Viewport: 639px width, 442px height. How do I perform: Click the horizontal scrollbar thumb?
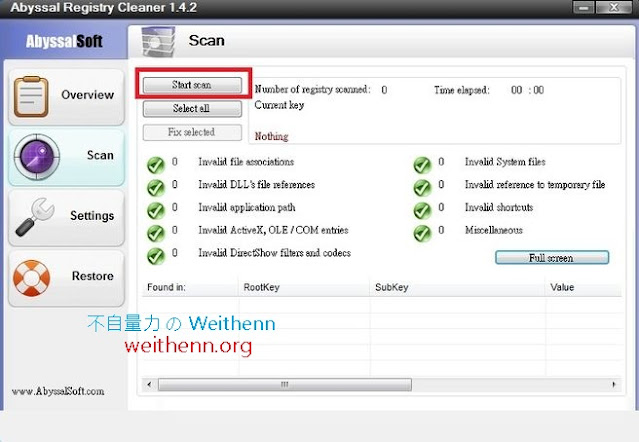coord(285,385)
